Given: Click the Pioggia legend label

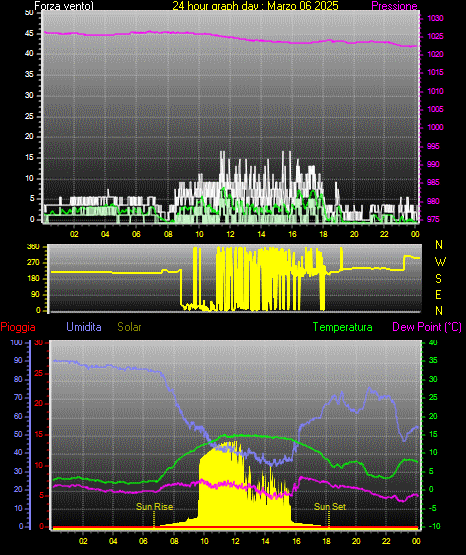Looking at the screenshot, I should tap(18, 327).
